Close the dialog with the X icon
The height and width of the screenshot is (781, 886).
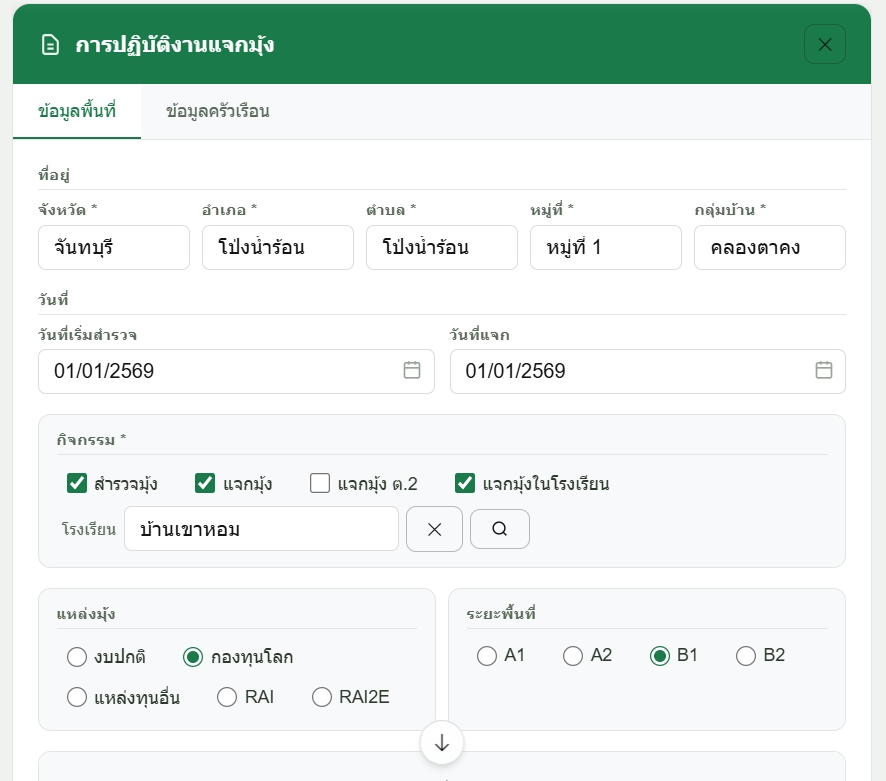pyautogui.click(x=824, y=44)
